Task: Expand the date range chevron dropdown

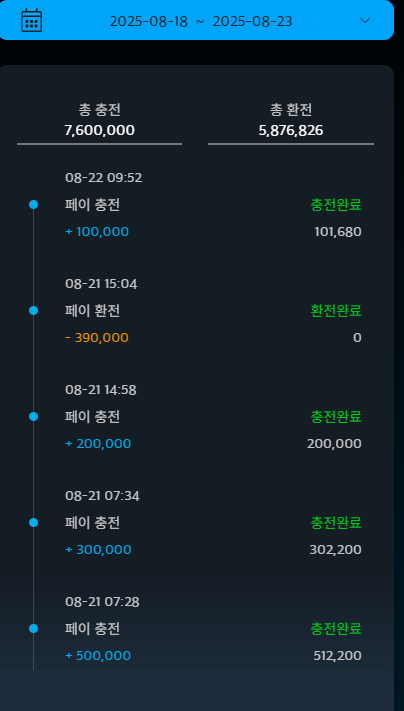Action: 365,20
